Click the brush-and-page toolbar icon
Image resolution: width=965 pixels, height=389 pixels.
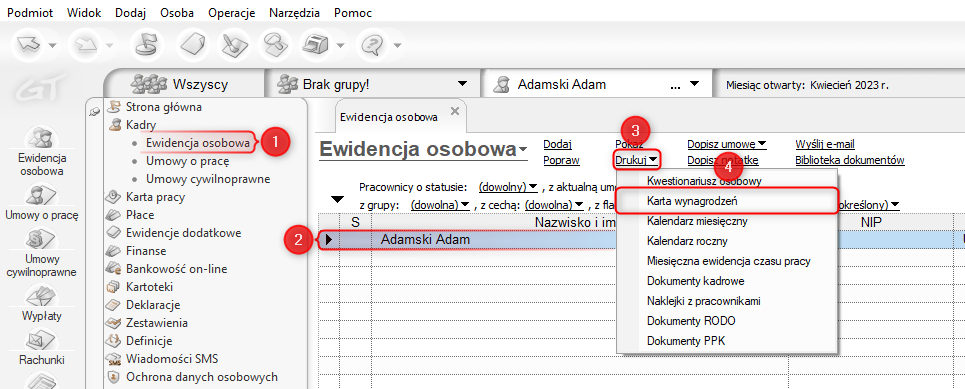[x=234, y=45]
